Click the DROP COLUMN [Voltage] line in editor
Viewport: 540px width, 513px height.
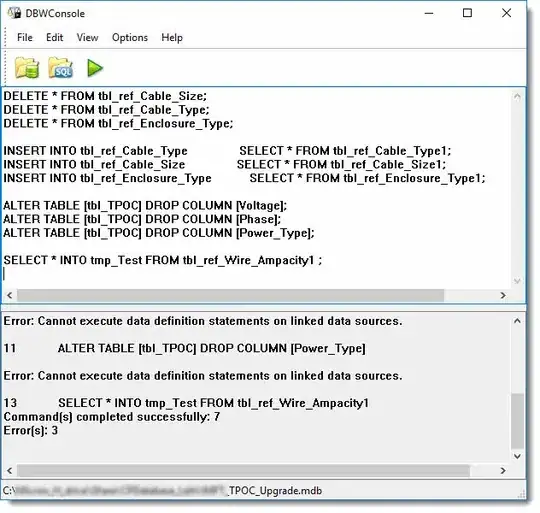tap(145, 206)
